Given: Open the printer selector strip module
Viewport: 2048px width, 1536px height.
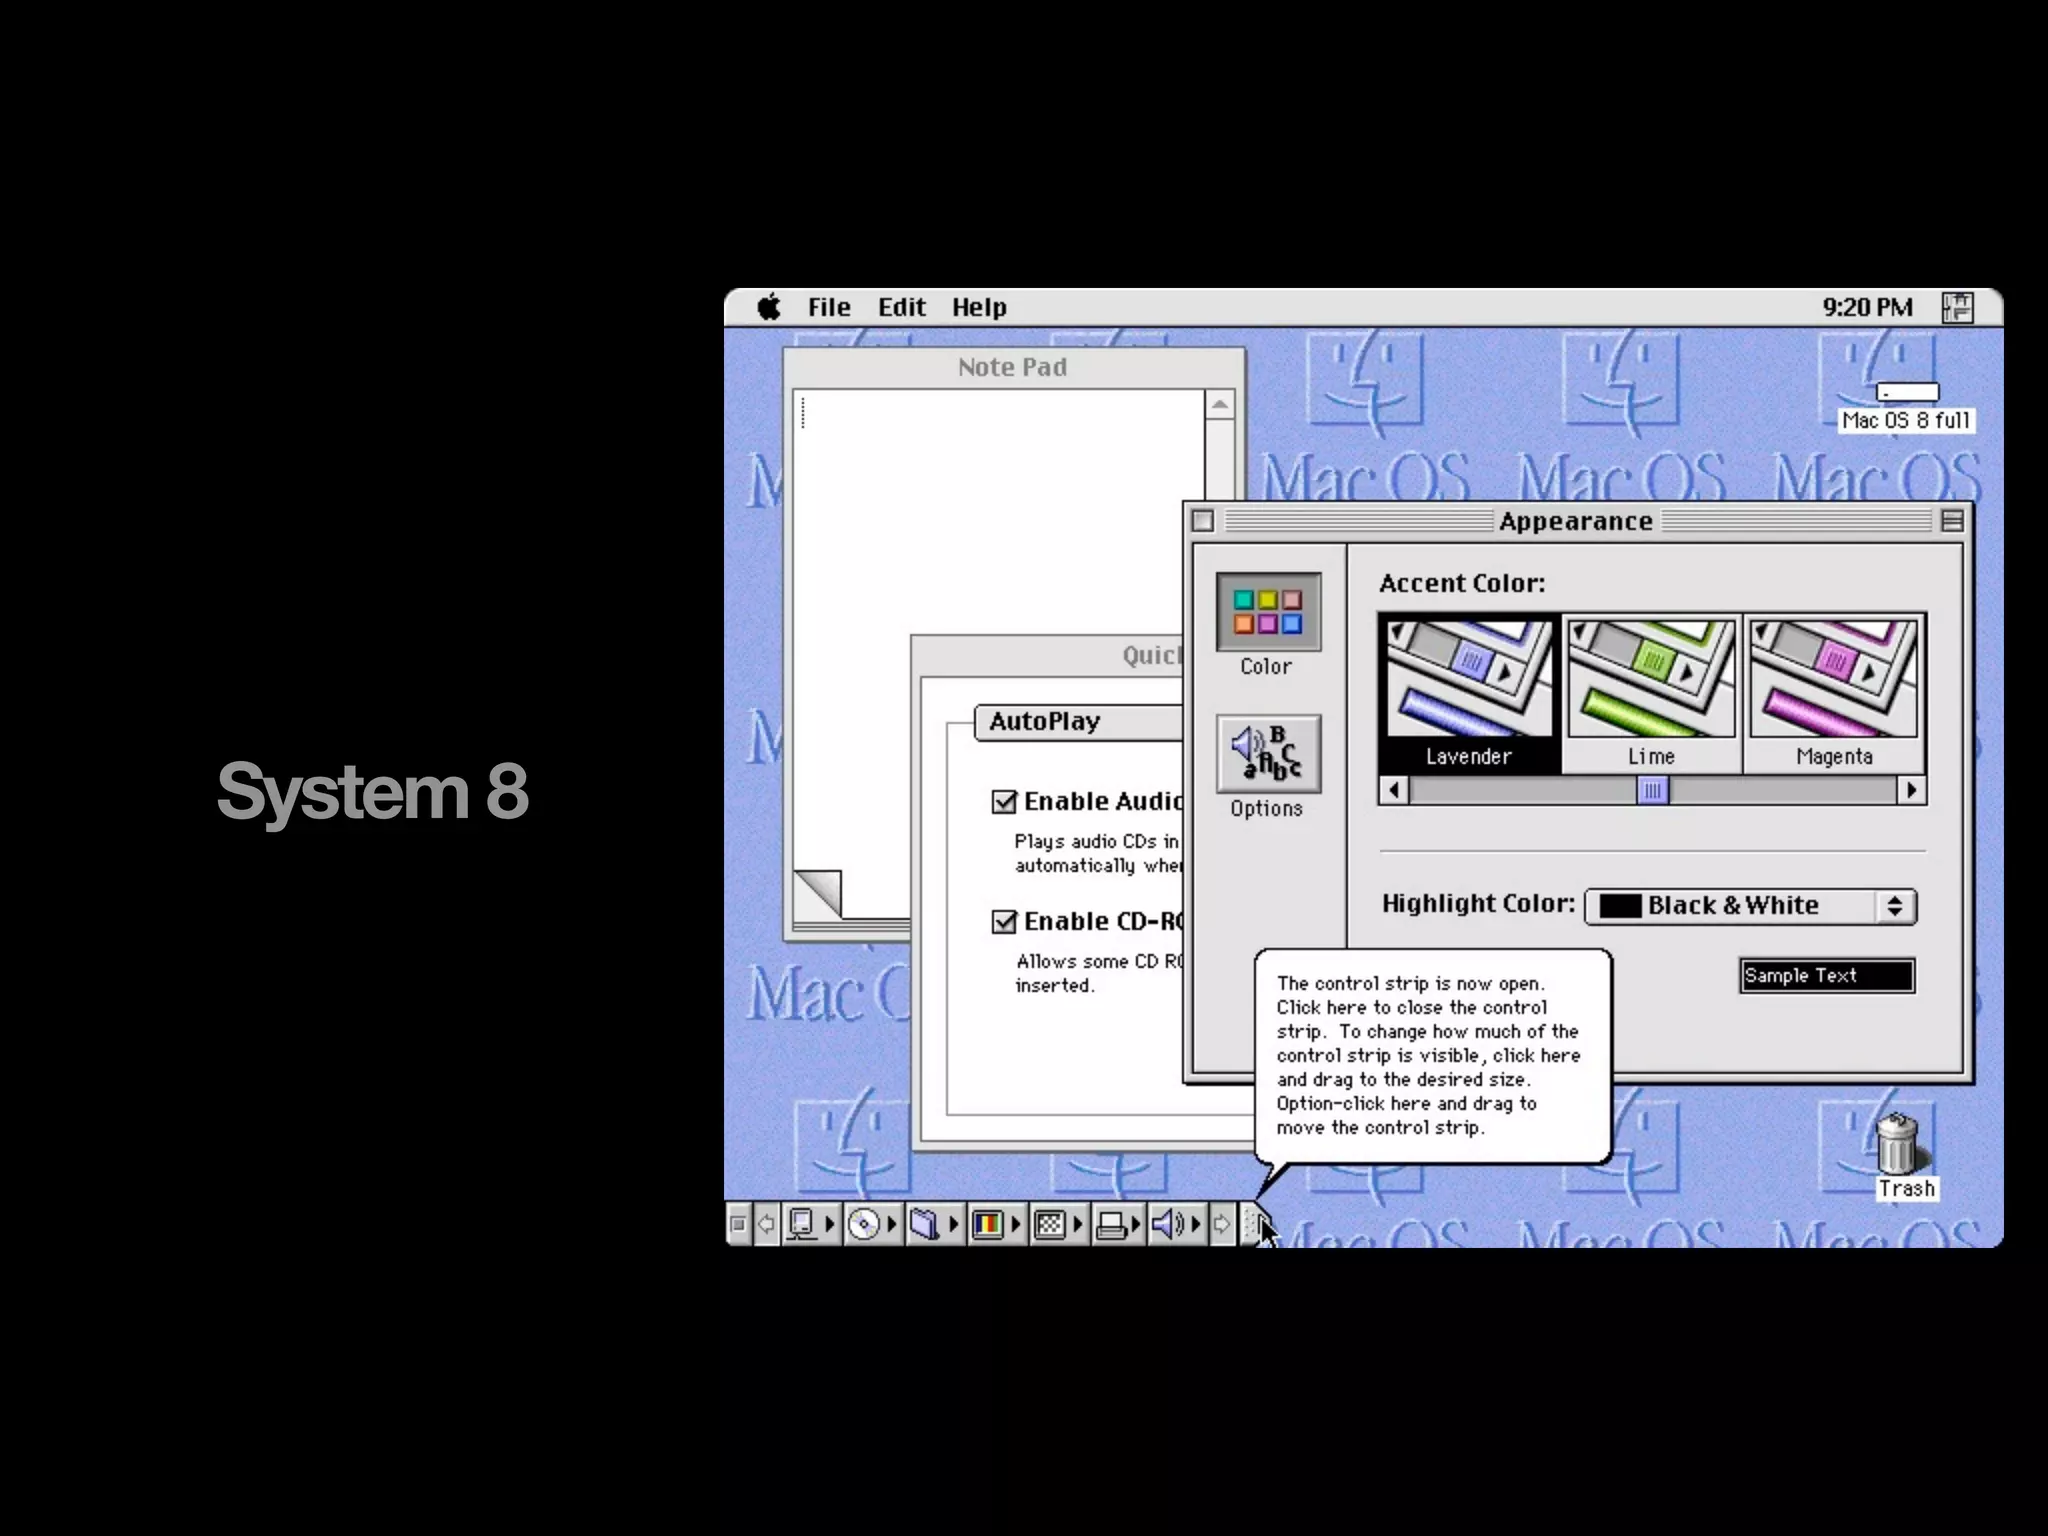Looking at the screenshot, I should tap(1118, 1224).
